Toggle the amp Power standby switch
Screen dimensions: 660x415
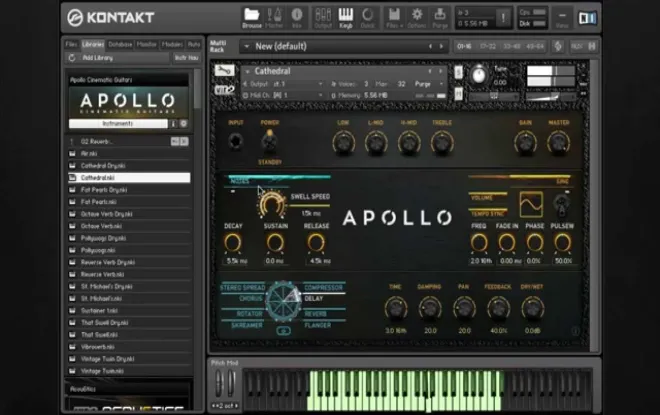(270, 142)
